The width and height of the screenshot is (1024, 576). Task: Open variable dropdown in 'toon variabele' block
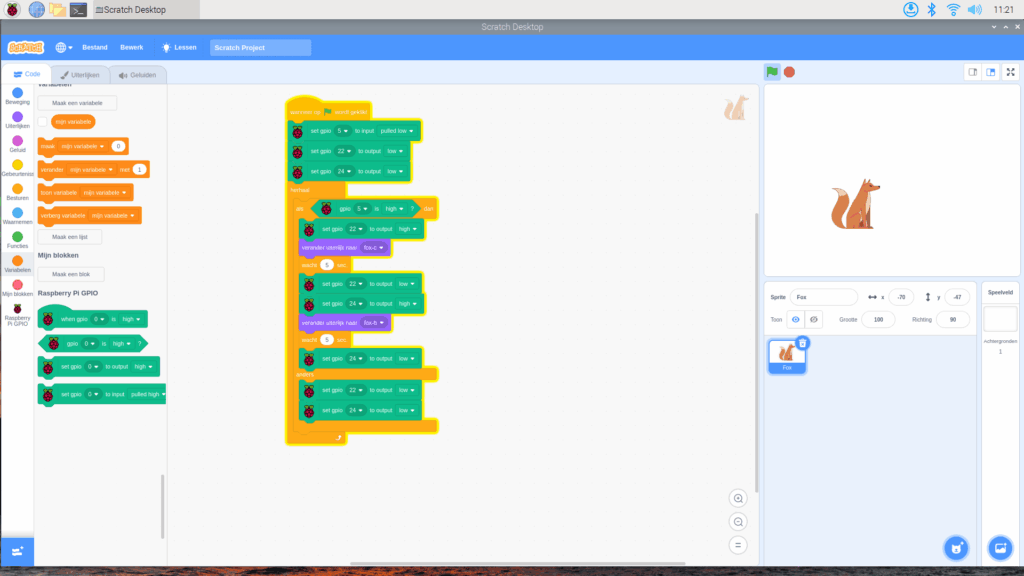coord(103,192)
